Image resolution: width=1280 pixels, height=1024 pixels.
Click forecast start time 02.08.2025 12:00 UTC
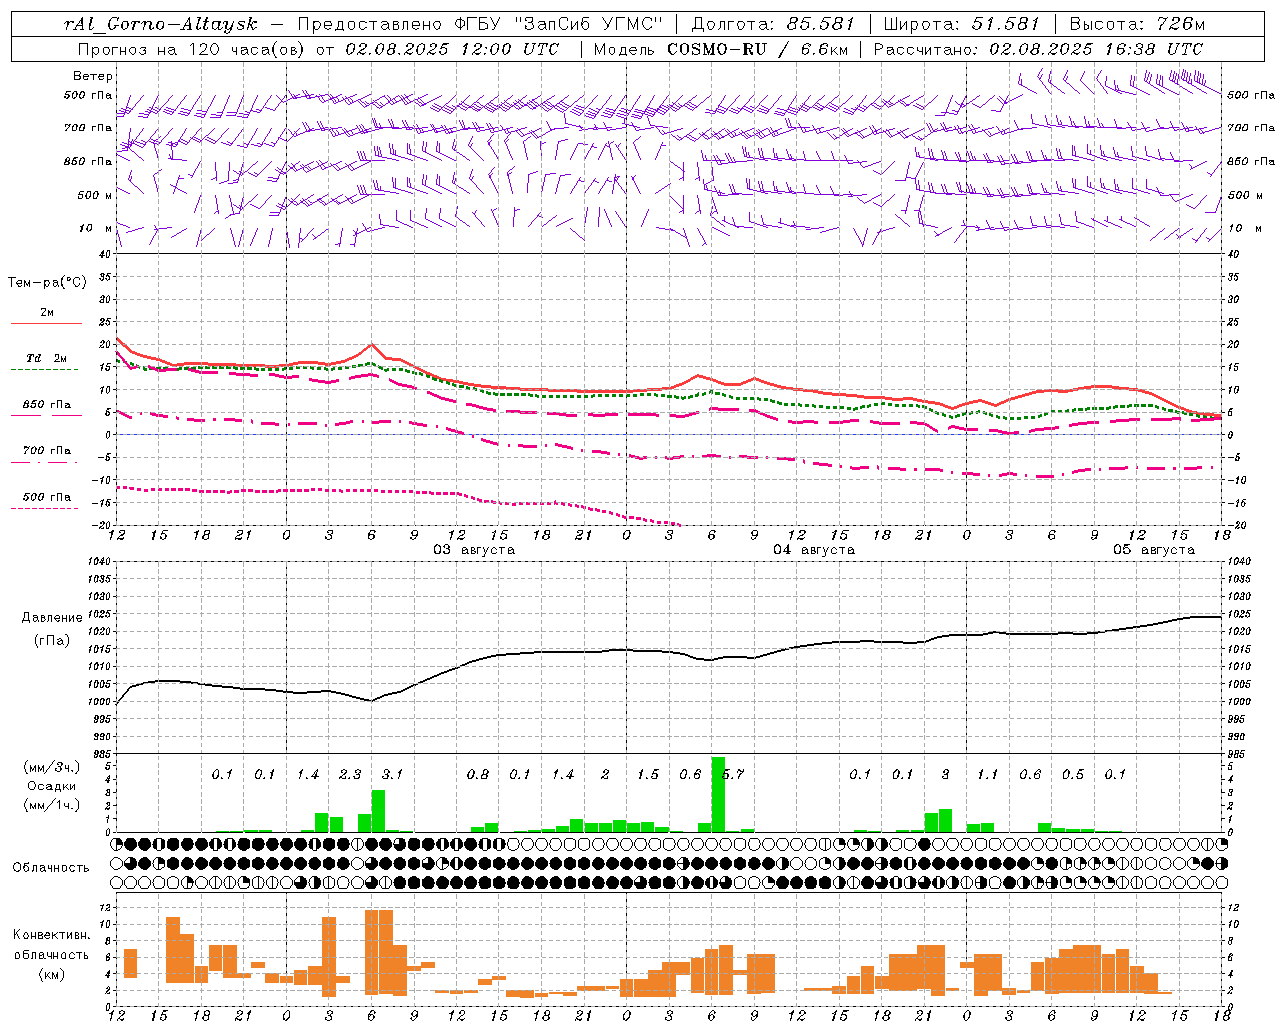tap(452, 49)
